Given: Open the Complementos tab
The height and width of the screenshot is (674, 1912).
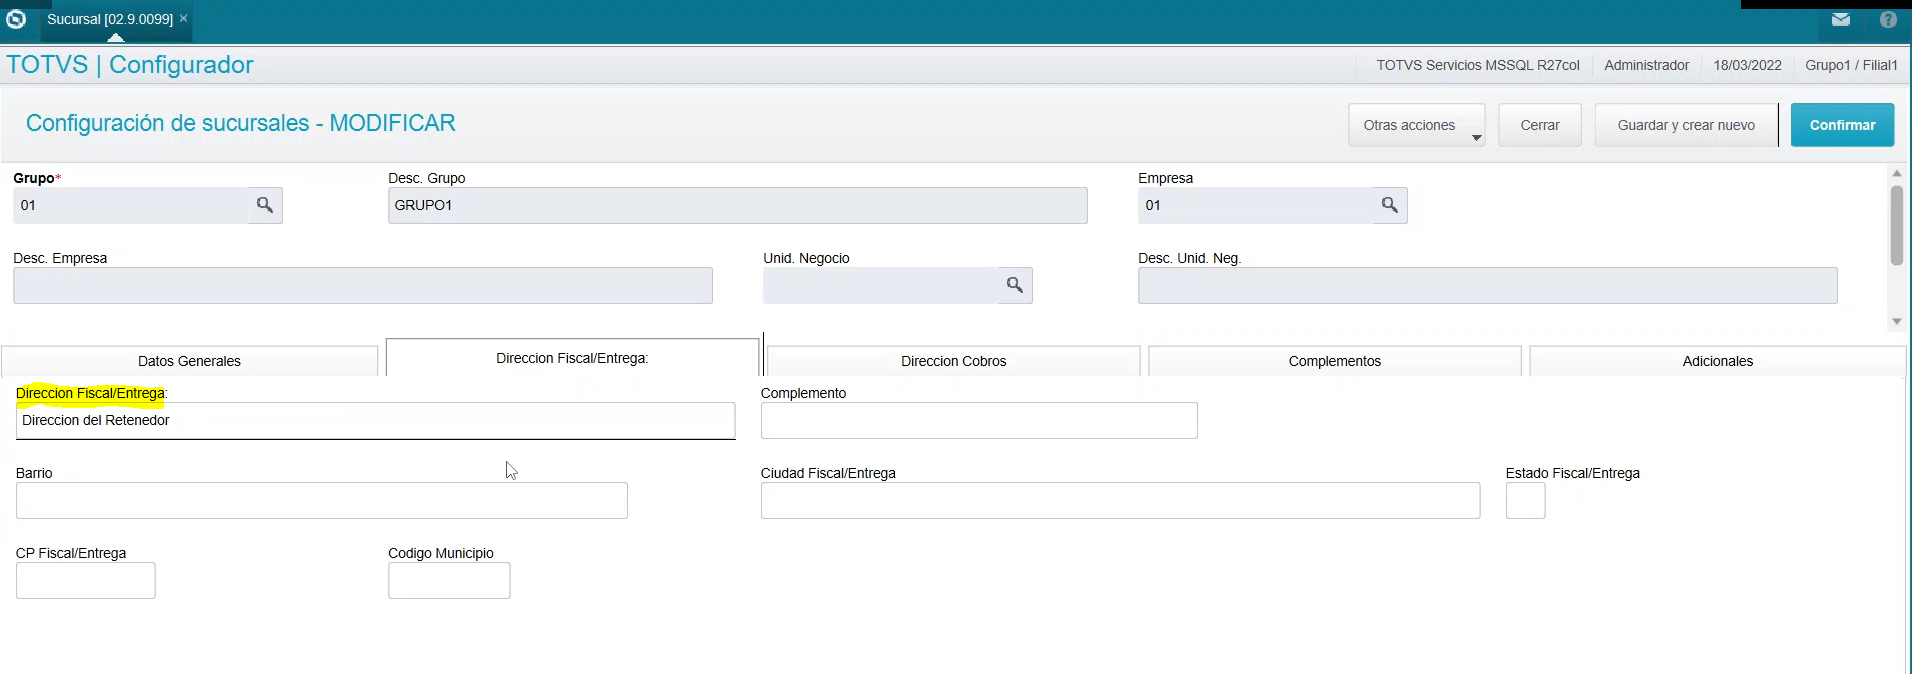Looking at the screenshot, I should (x=1335, y=361).
